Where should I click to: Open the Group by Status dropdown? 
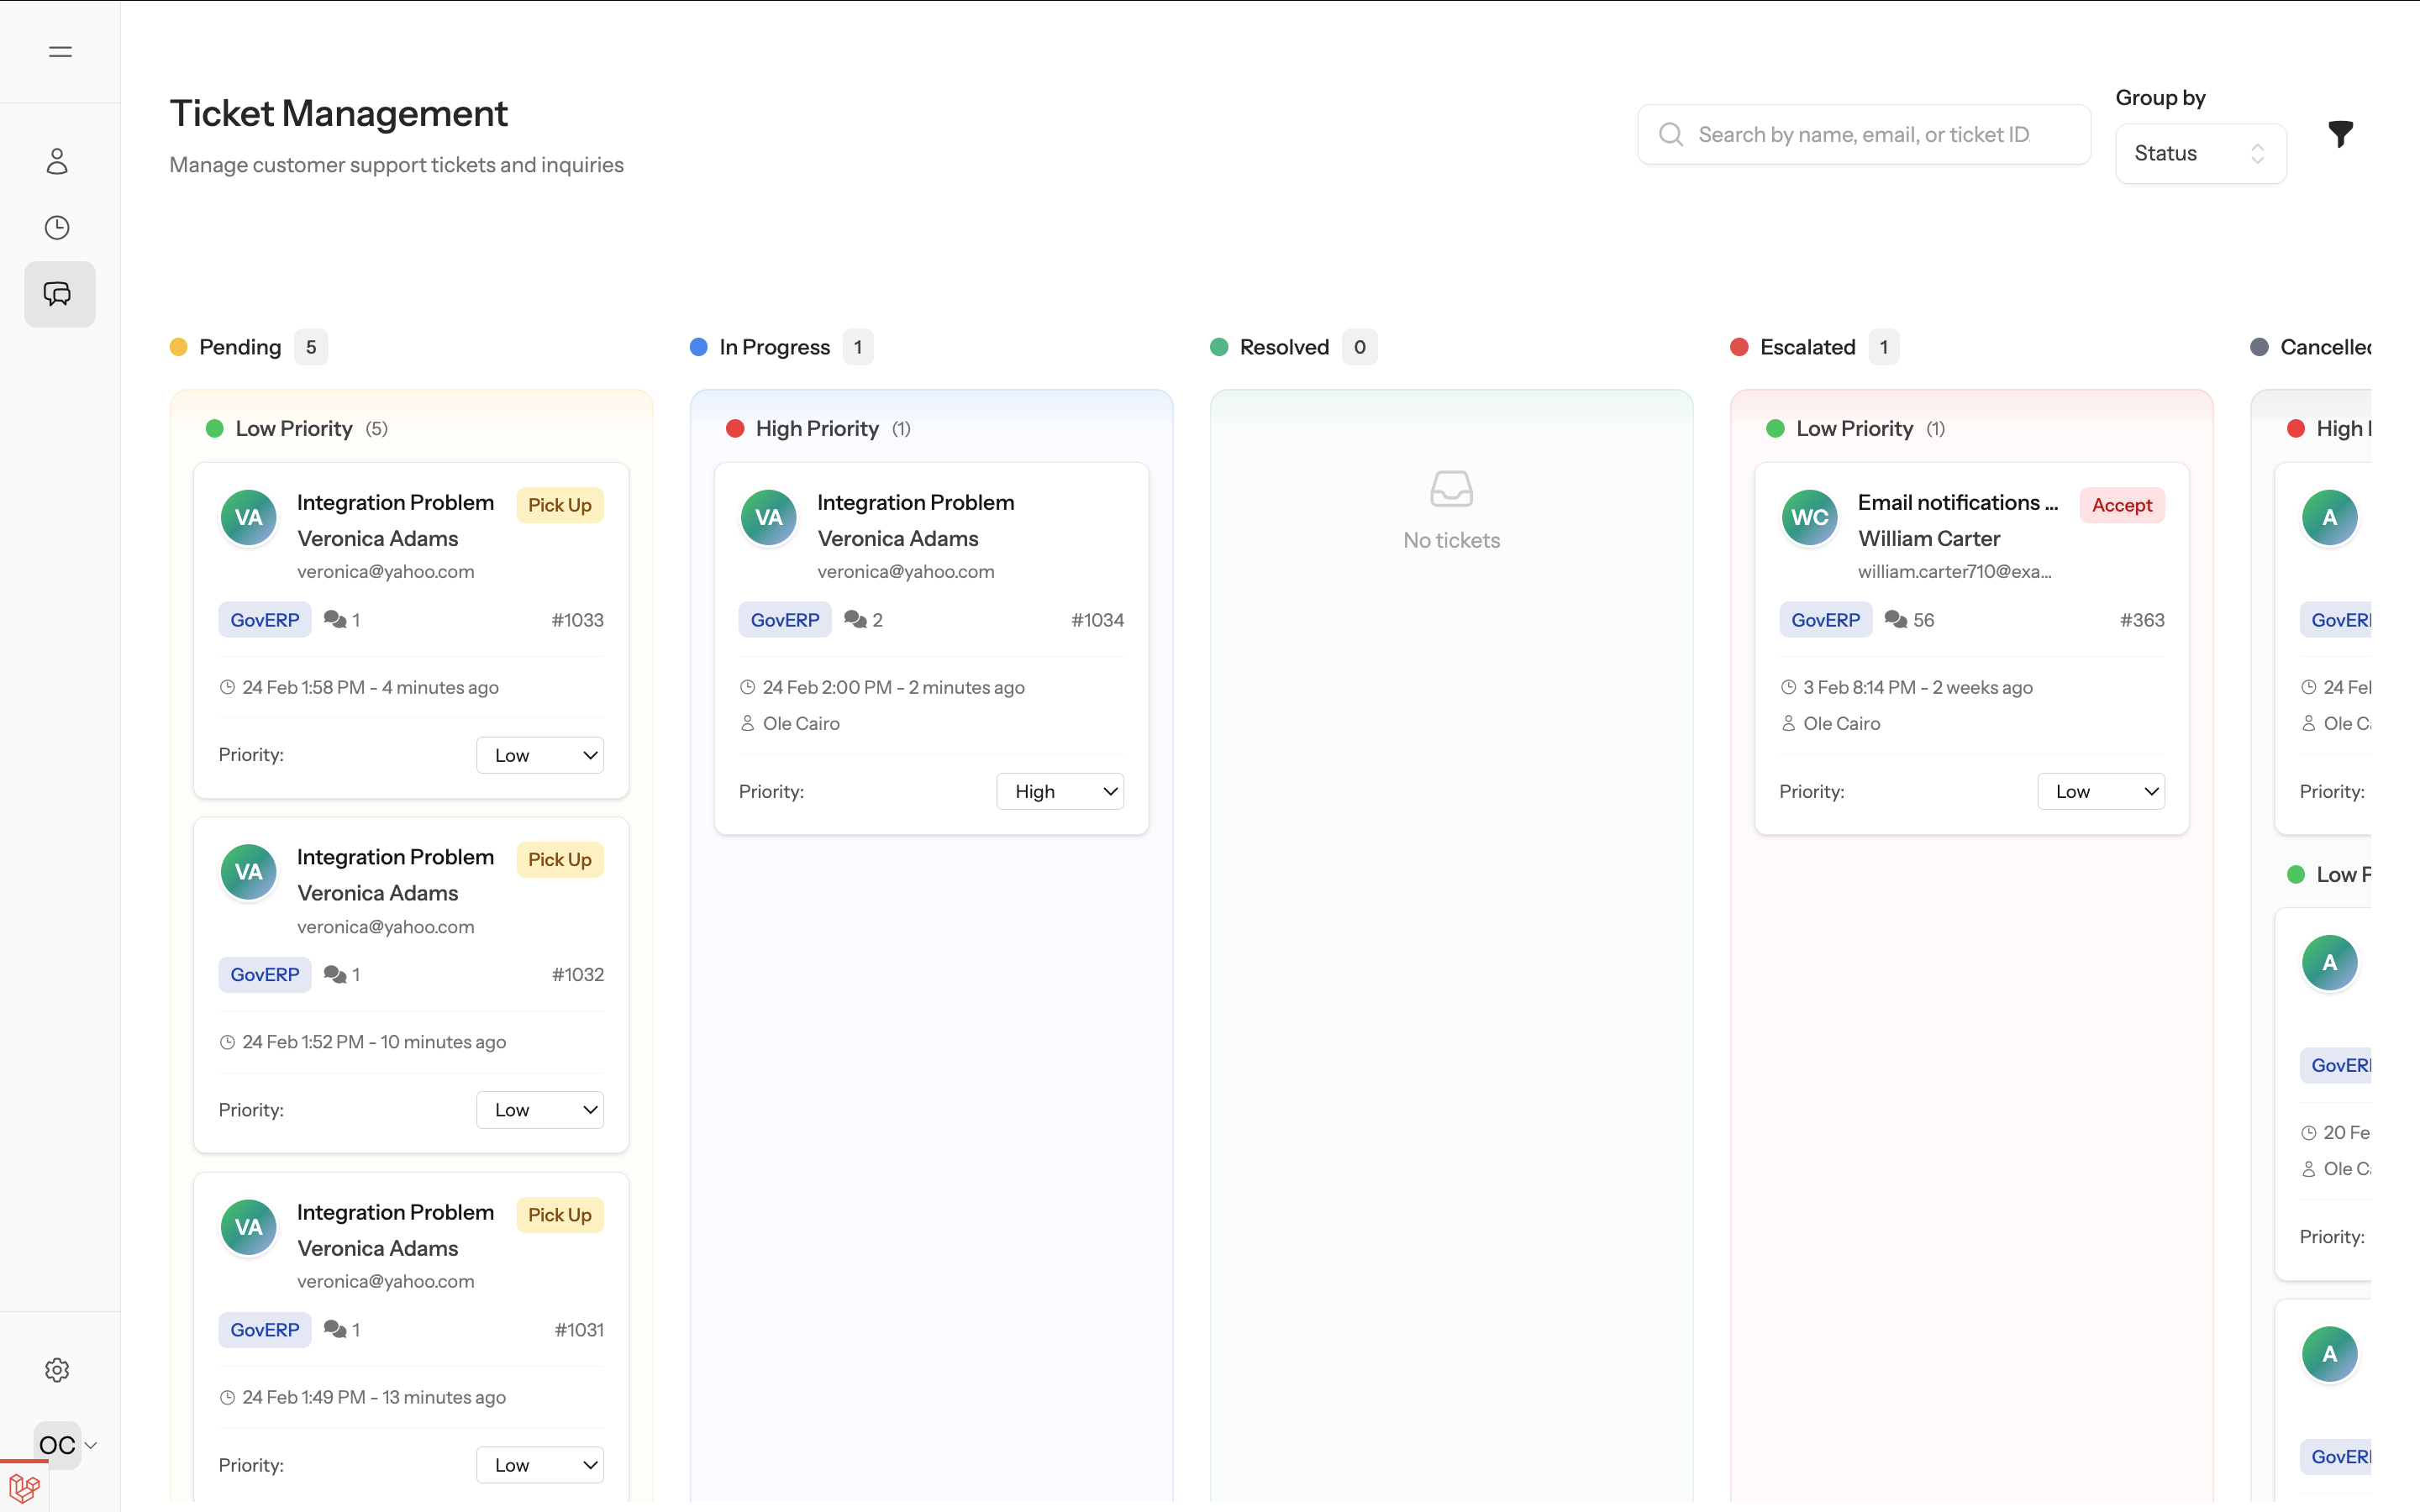2200,154
